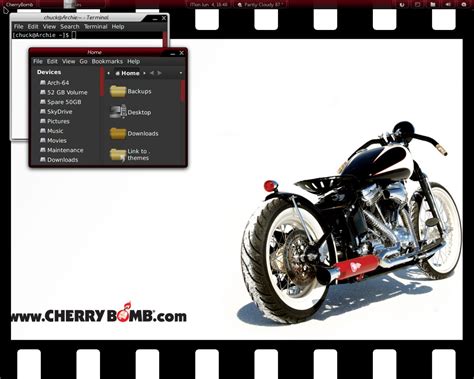Screen dimensions: 474x379
Task: Open the Bookmarks menu in file manager
Action: click(x=107, y=61)
